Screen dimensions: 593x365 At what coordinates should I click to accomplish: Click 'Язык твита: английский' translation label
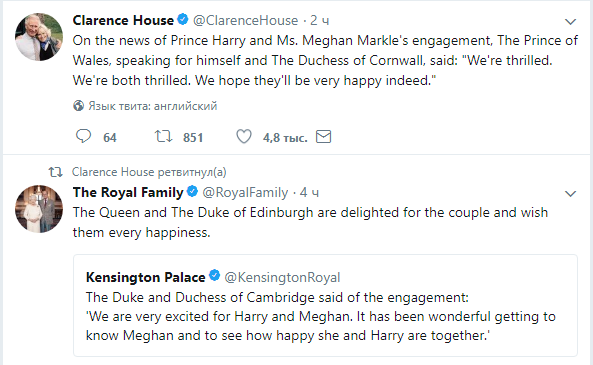click(x=153, y=106)
